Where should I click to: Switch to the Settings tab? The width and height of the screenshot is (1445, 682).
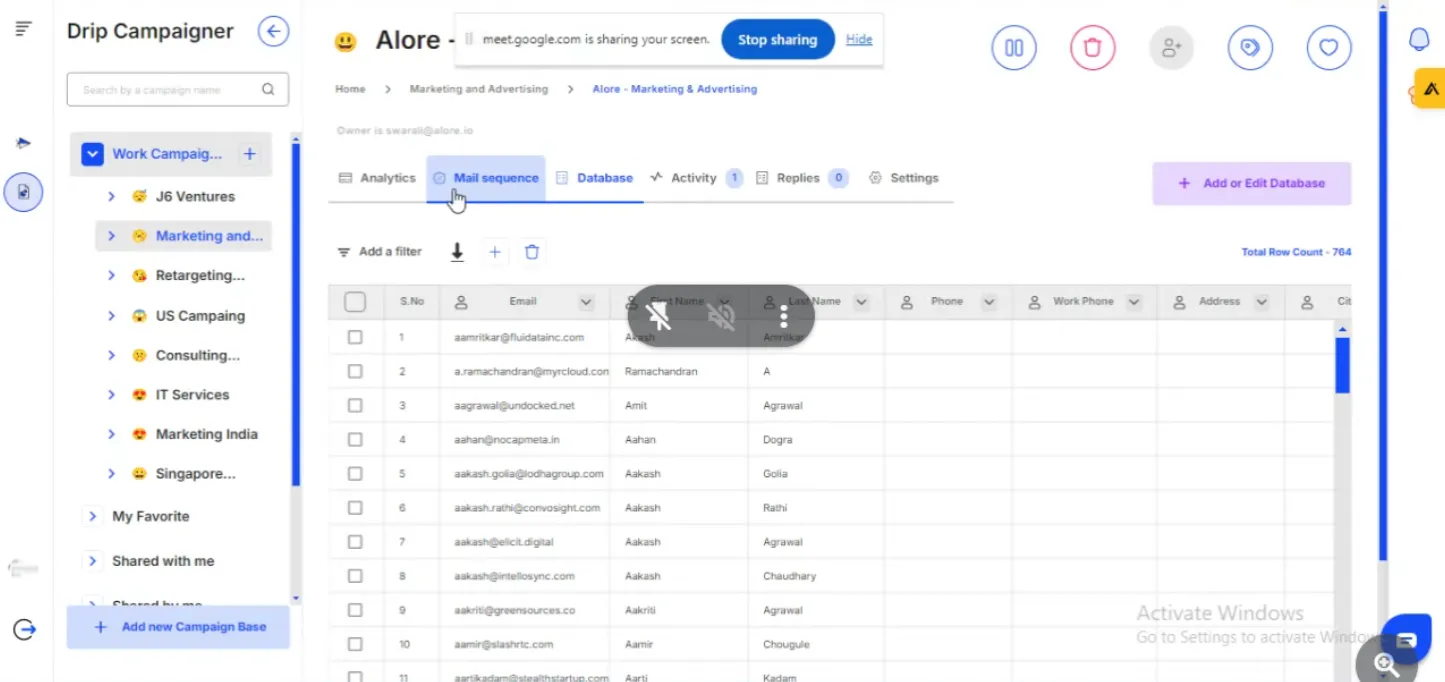pos(904,178)
